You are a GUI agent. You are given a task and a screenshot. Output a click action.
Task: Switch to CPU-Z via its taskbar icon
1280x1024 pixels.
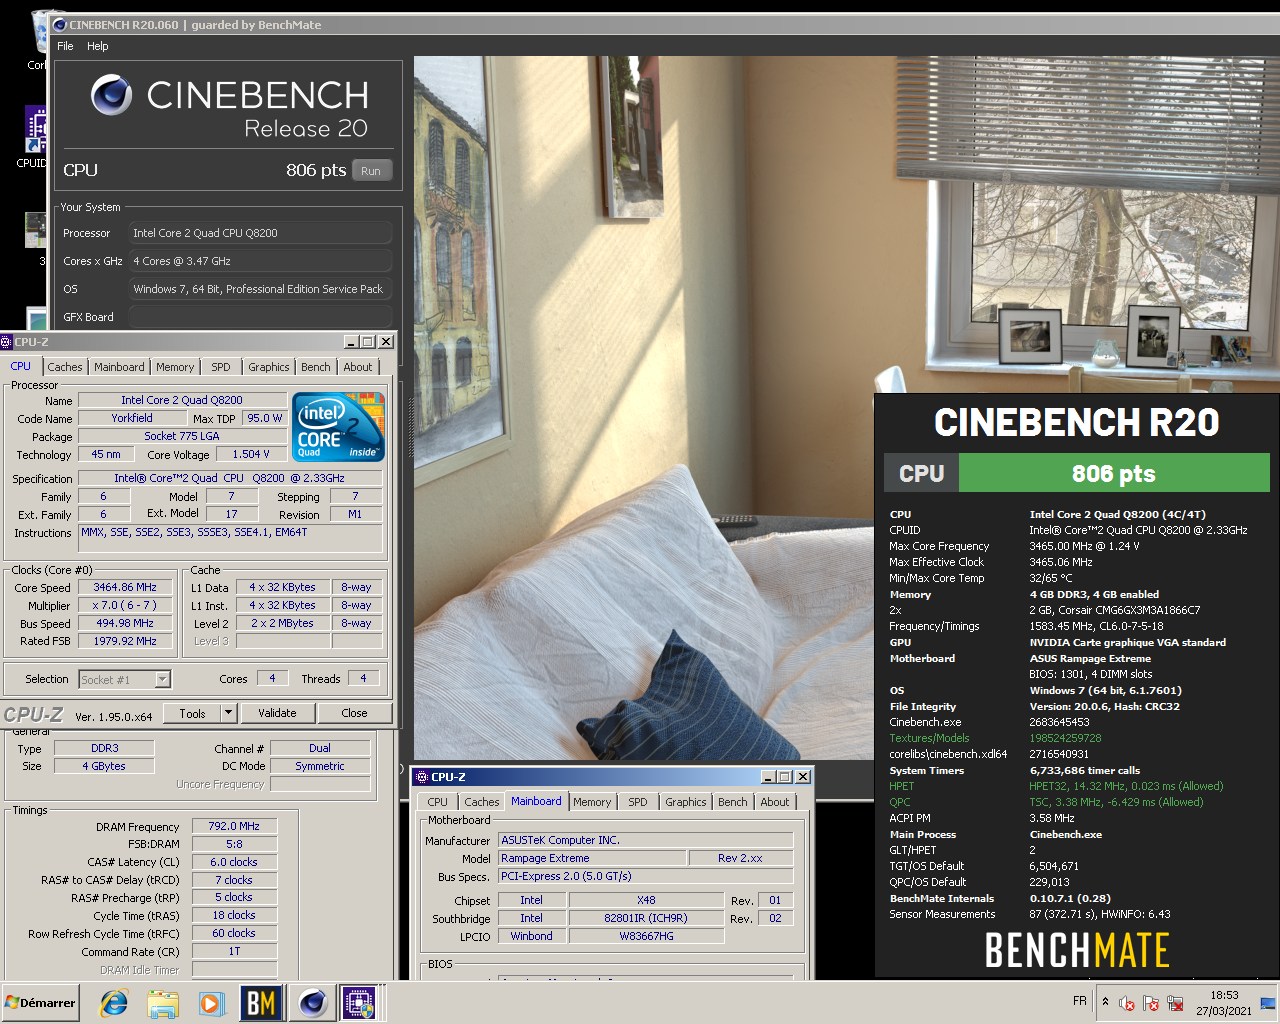point(359,1003)
